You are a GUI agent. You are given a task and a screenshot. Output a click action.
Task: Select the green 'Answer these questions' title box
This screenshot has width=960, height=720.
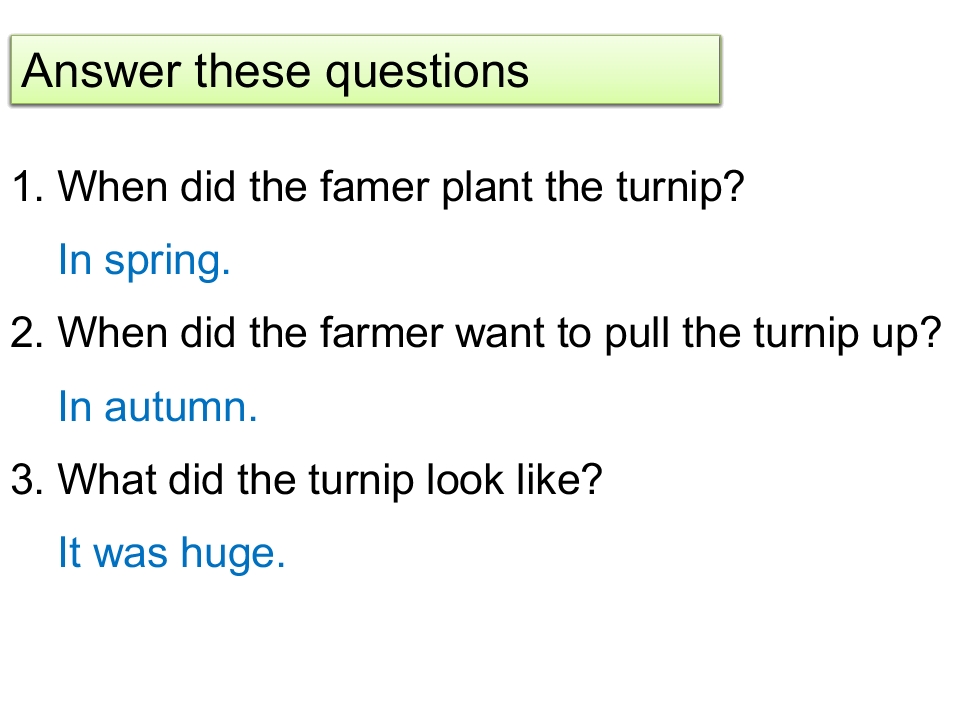tap(366, 70)
